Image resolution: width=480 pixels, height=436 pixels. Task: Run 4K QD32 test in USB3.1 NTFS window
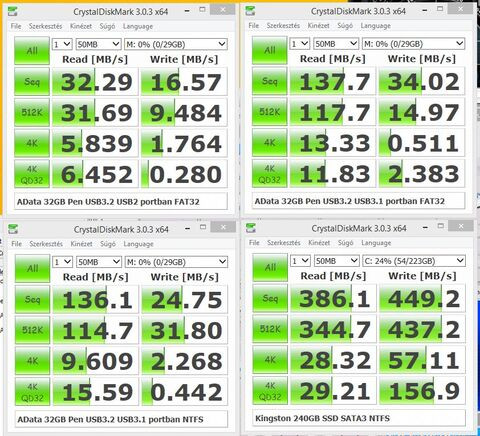click(32, 392)
